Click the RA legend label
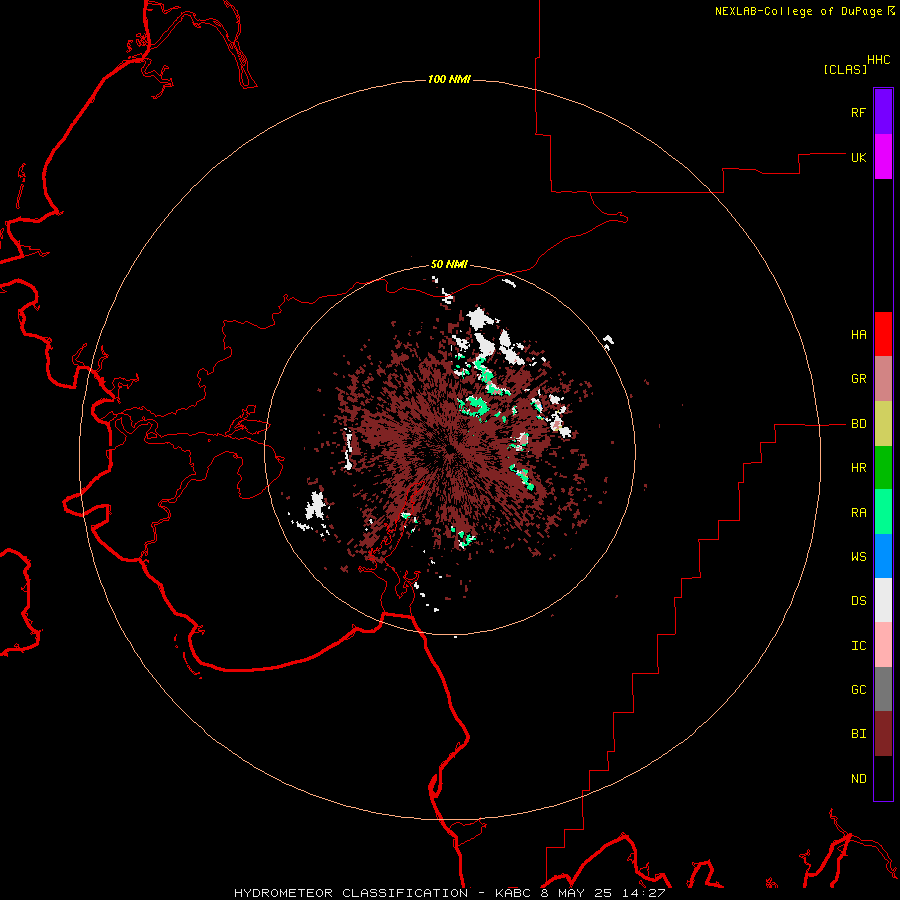This screenshot has height=900, width=900. (858, 512)
